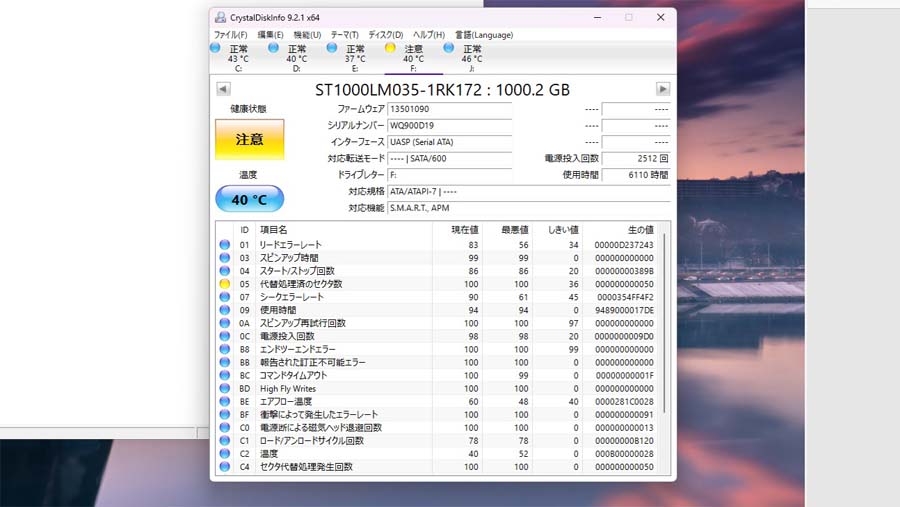Click power-on hours value 6110 時間
The image size is (900, 507).
click(636, 175)
